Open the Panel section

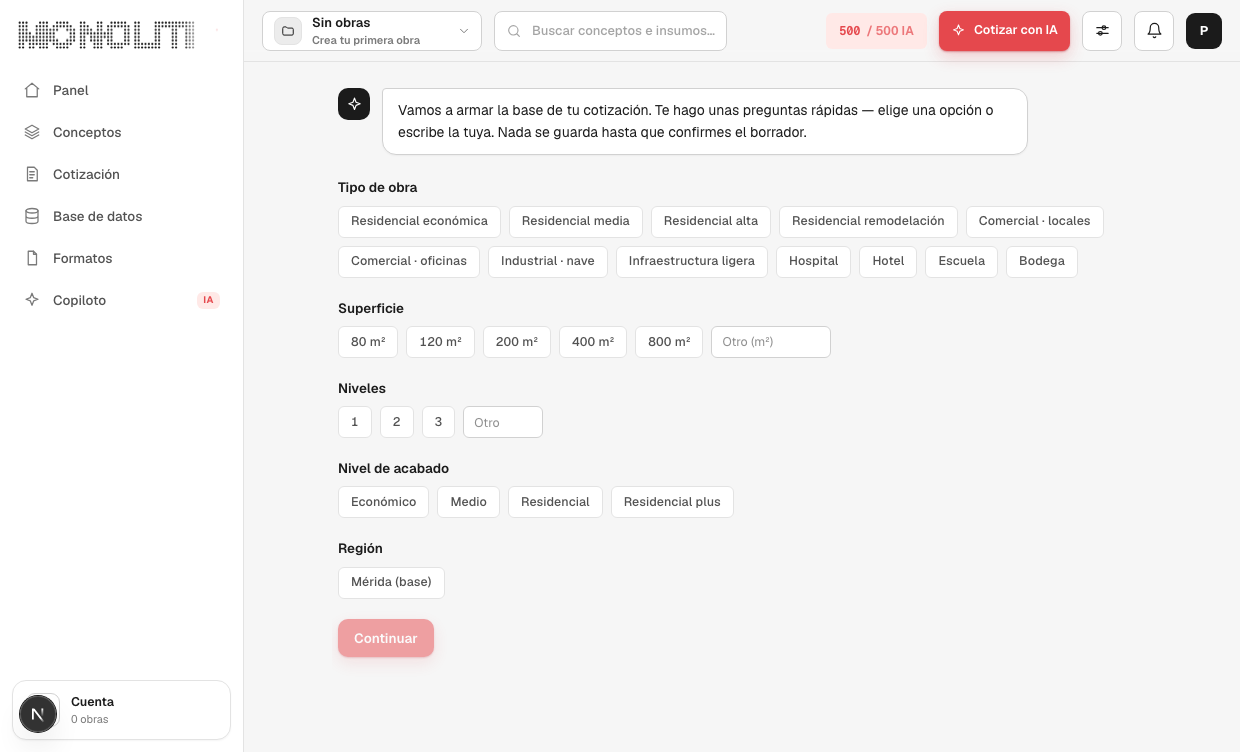click(x=121, y=90)
